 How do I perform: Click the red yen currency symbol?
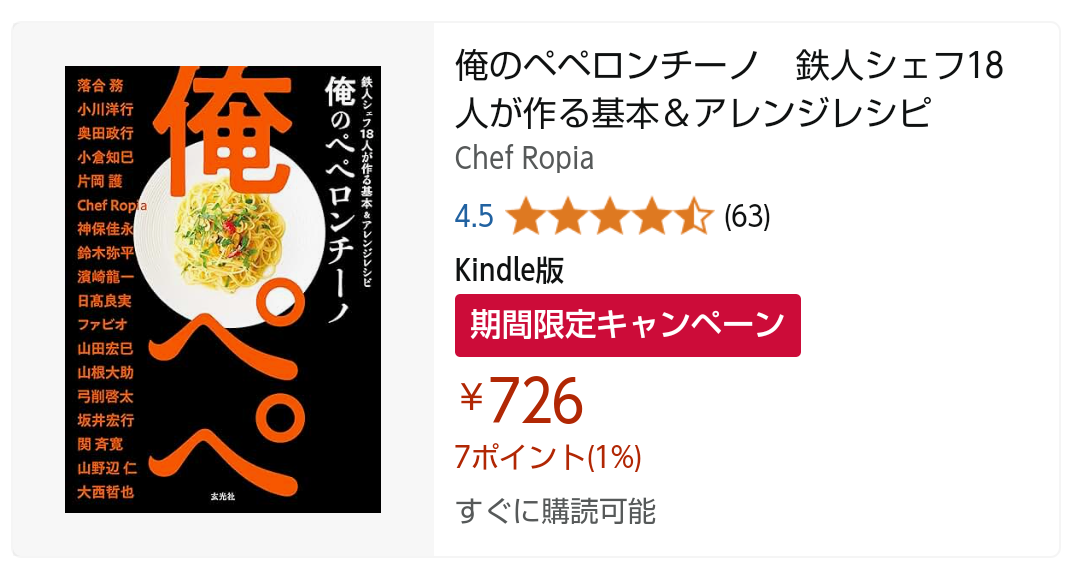coord(471,398)
